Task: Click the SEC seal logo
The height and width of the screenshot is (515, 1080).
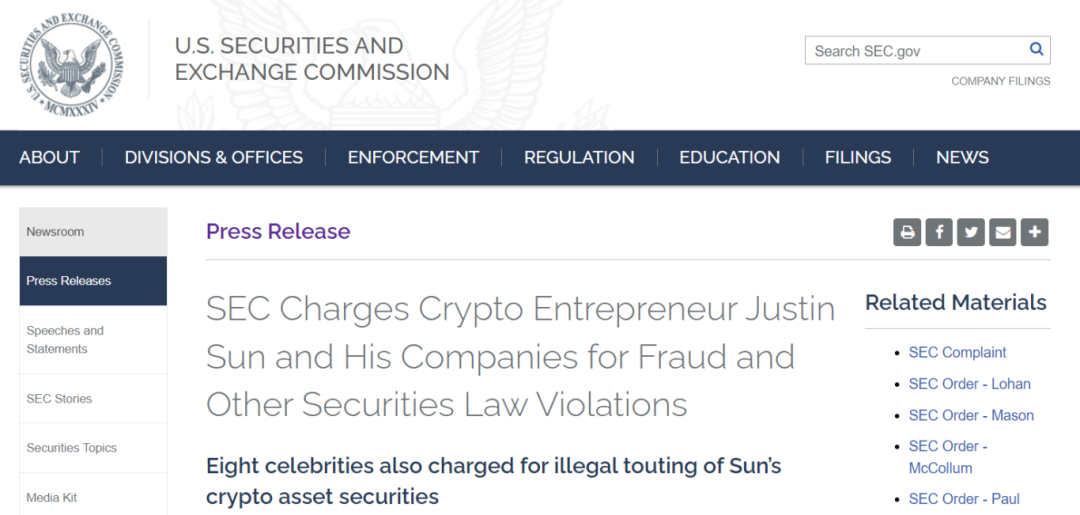Action: [x=72, y=65]
